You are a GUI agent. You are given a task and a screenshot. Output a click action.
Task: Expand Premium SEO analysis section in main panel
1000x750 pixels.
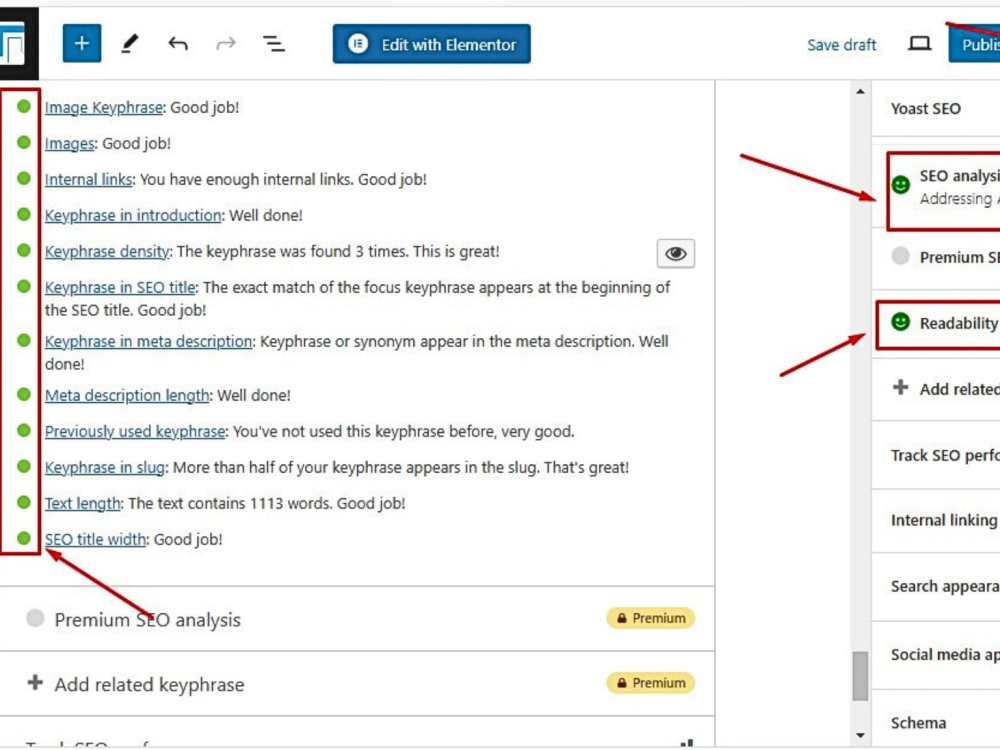(357, 619)
